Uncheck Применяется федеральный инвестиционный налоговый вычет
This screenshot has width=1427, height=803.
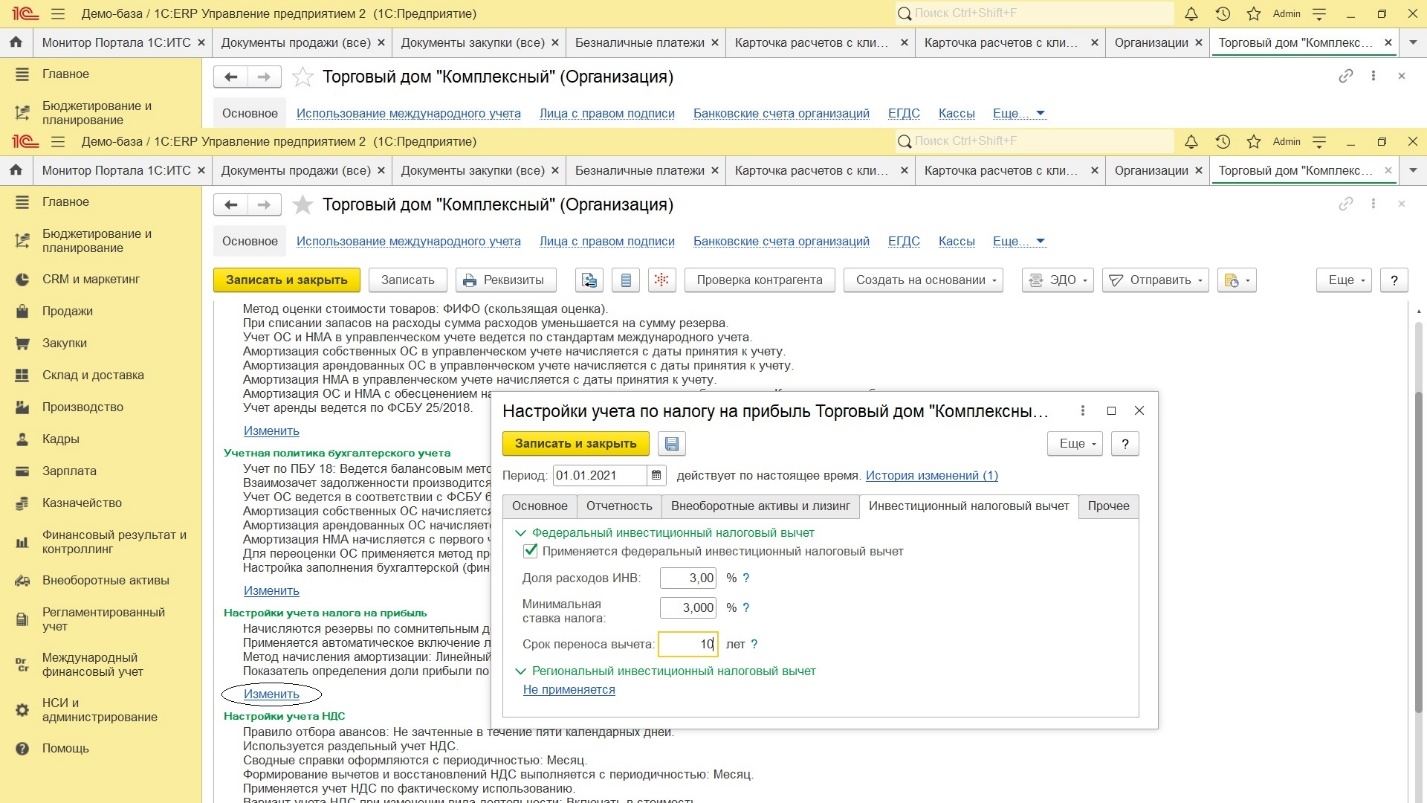[x=531, y=551]
